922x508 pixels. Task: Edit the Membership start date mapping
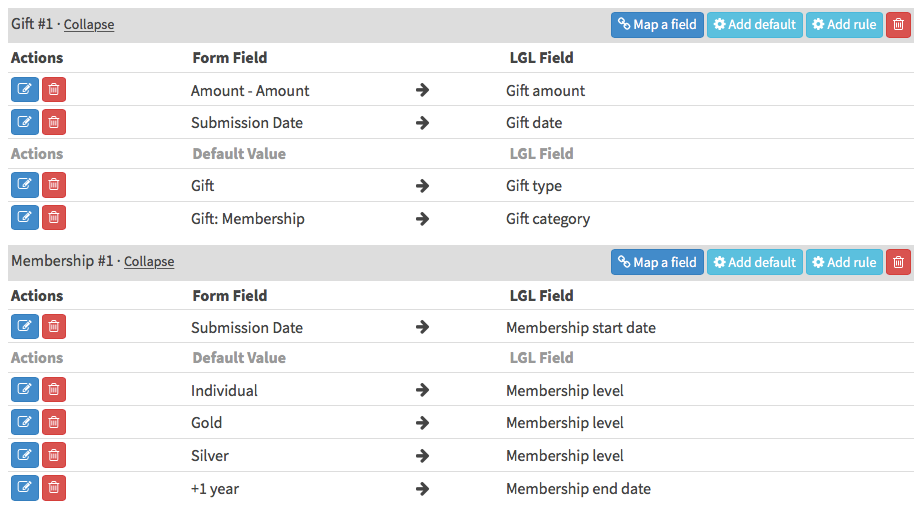point(25,327)
